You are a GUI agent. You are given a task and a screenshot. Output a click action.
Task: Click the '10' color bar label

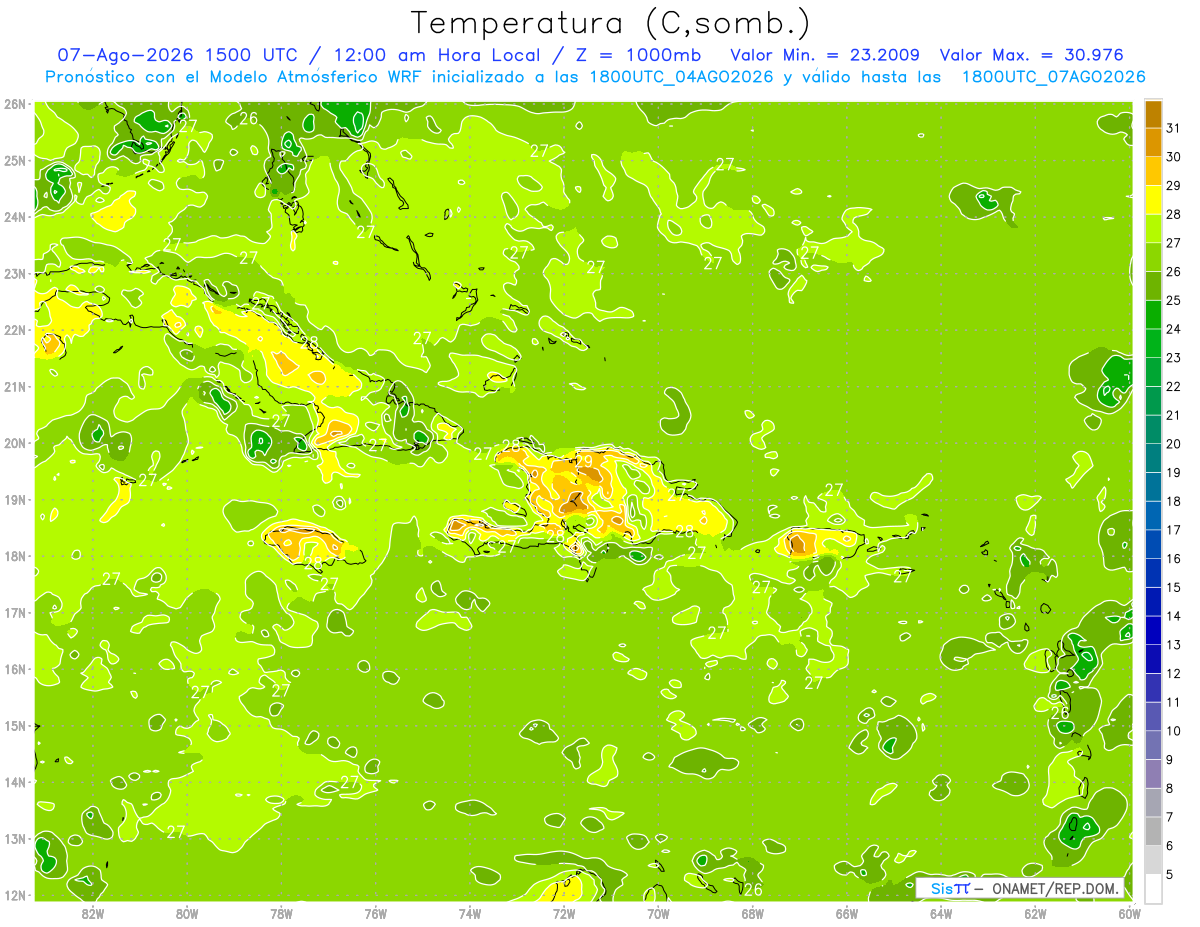tap(1174, 731)
